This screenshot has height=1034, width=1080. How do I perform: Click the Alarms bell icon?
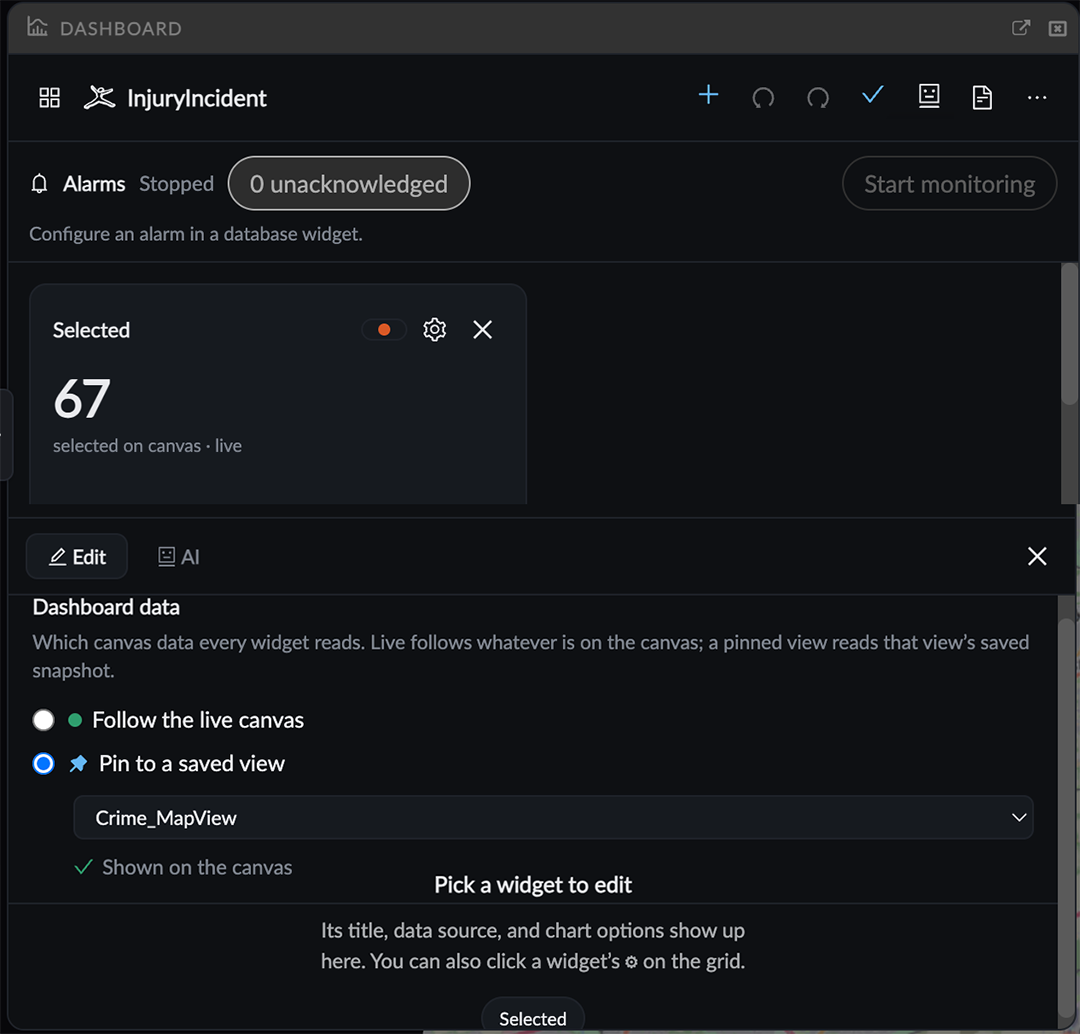[39, 184]
